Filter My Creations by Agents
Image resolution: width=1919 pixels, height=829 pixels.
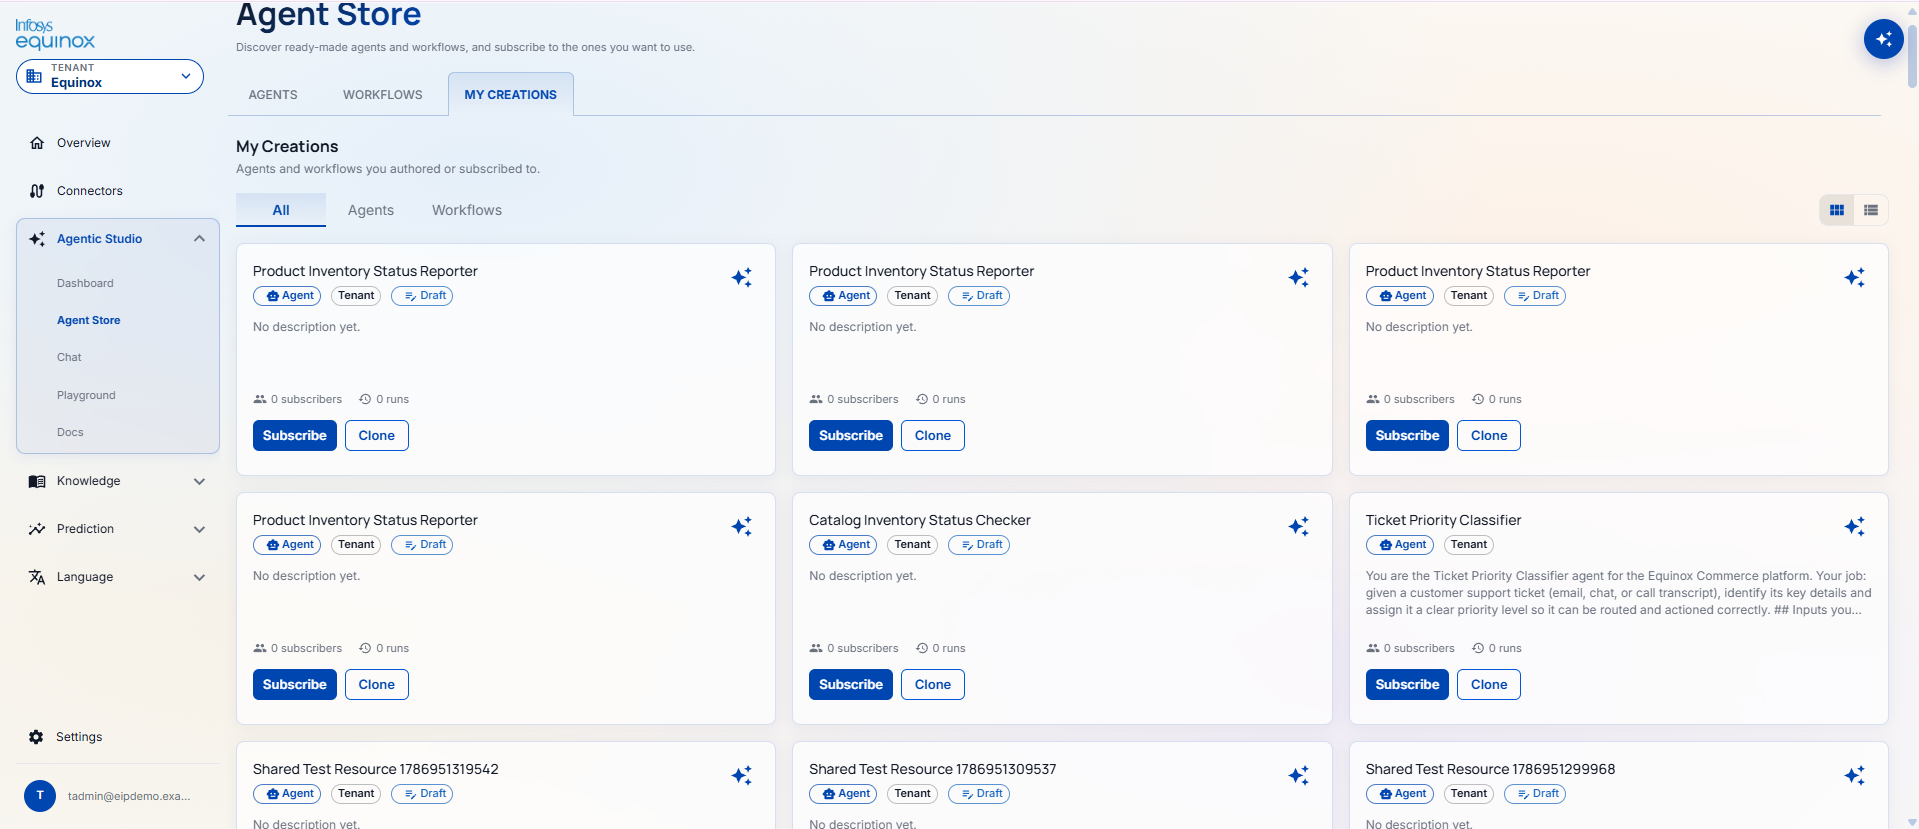coord(371,210)
